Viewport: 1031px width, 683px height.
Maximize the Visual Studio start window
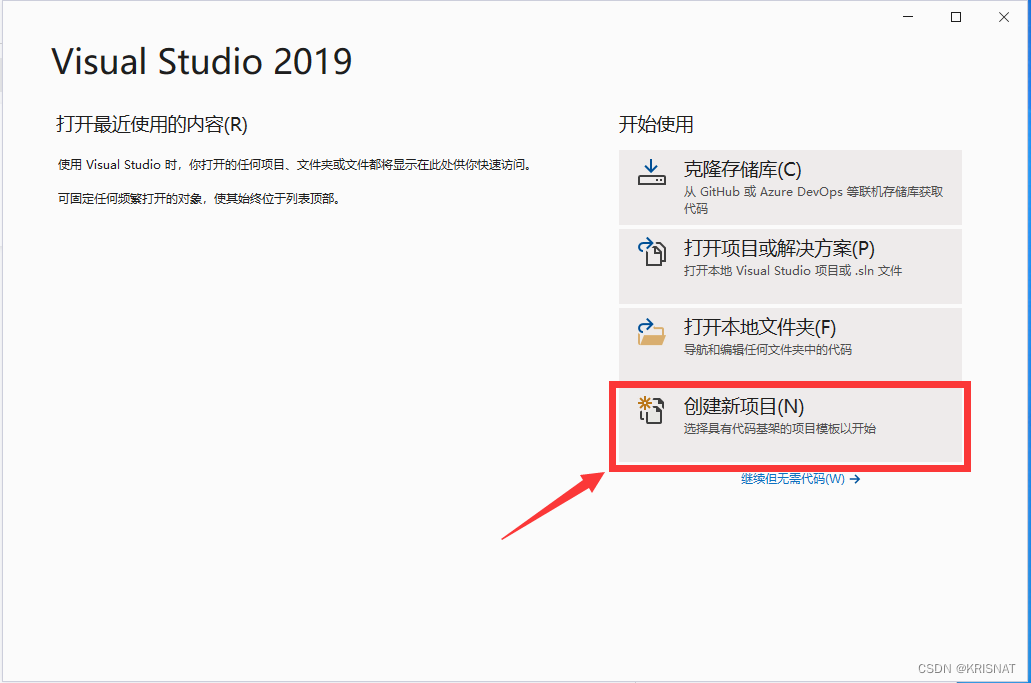click(x=956, y=17)
